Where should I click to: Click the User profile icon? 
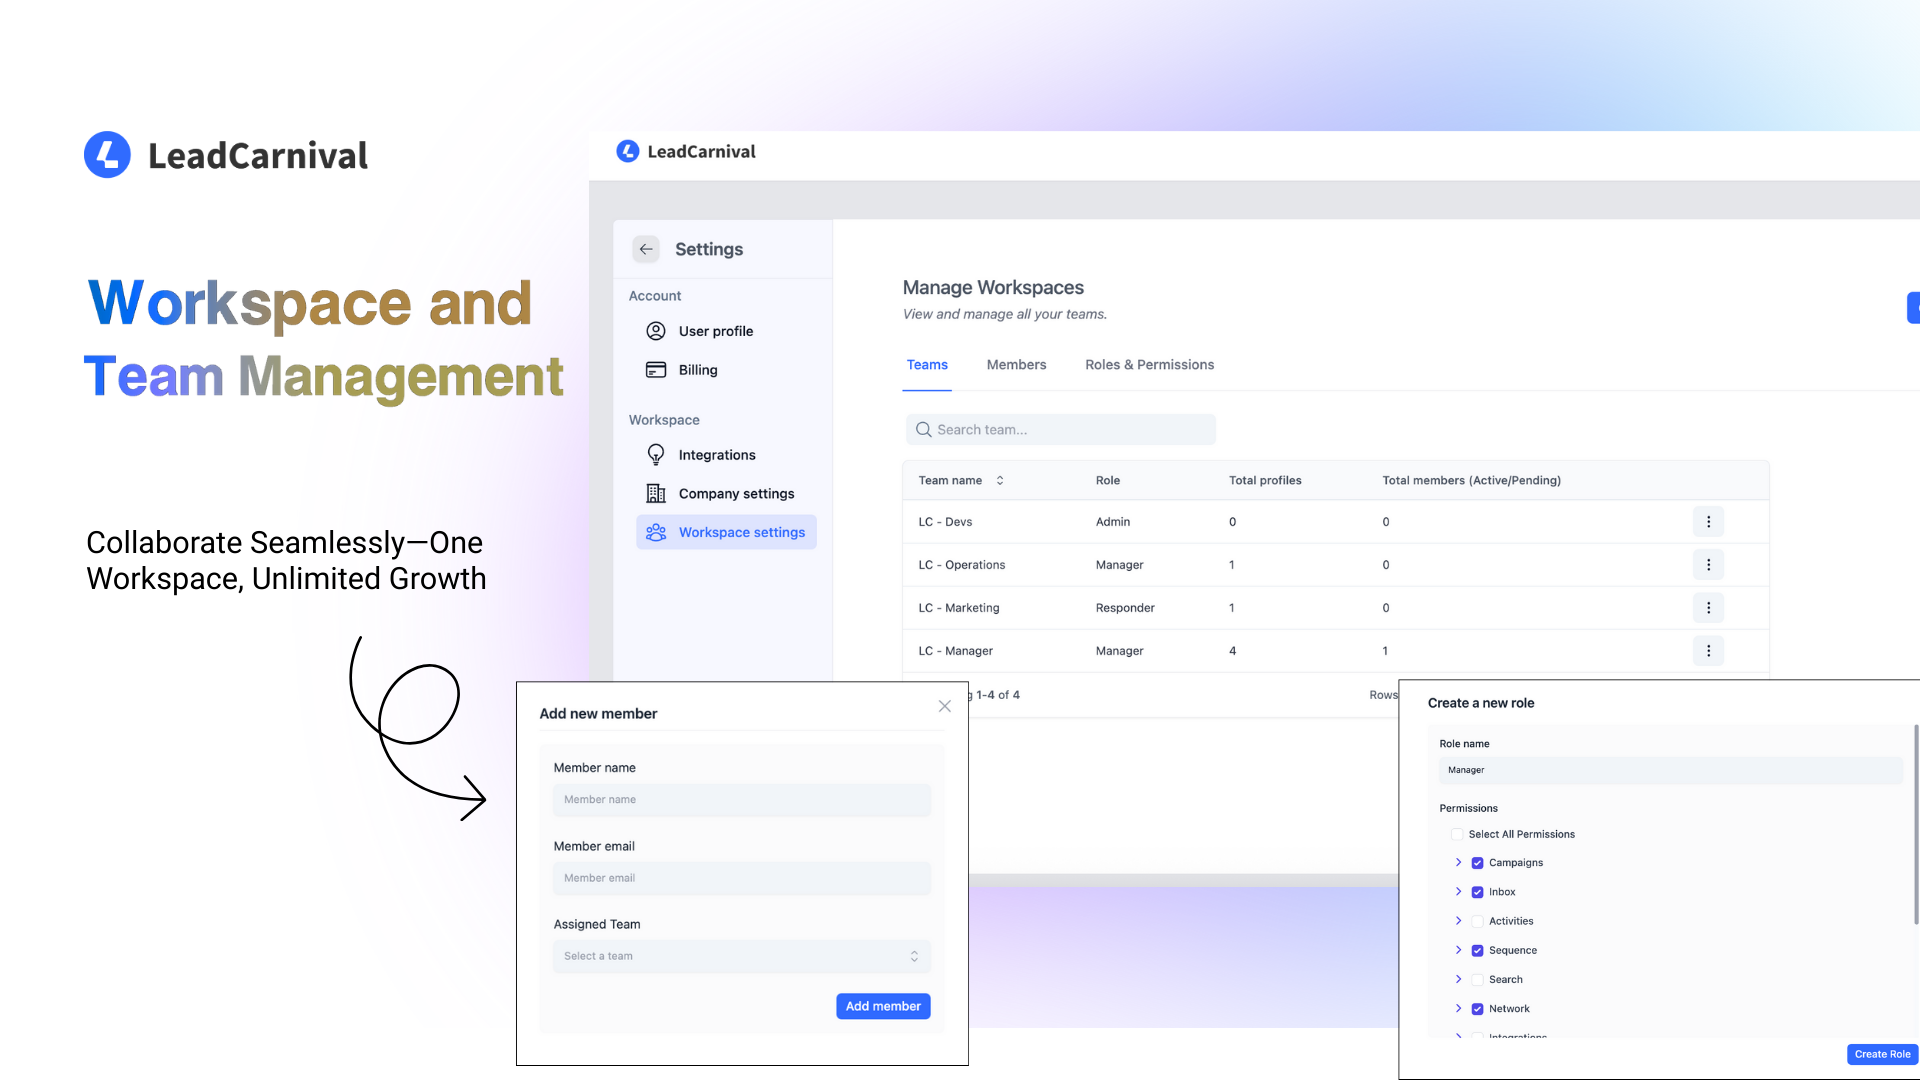click(656, 331)
